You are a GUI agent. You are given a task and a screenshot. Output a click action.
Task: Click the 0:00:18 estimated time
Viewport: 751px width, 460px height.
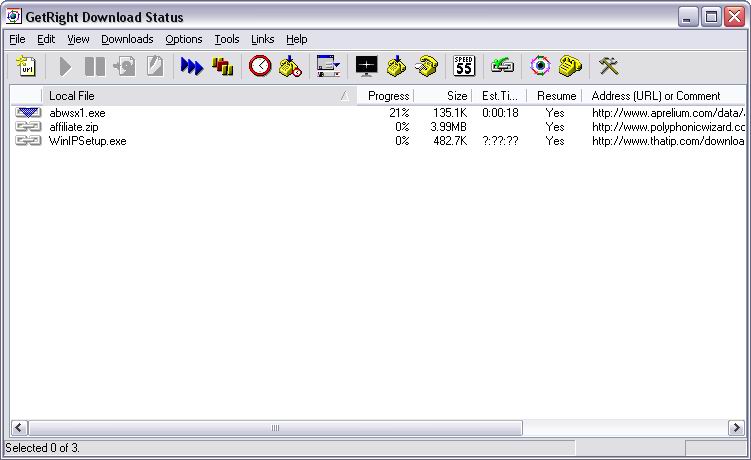click(x=500, y=113)
